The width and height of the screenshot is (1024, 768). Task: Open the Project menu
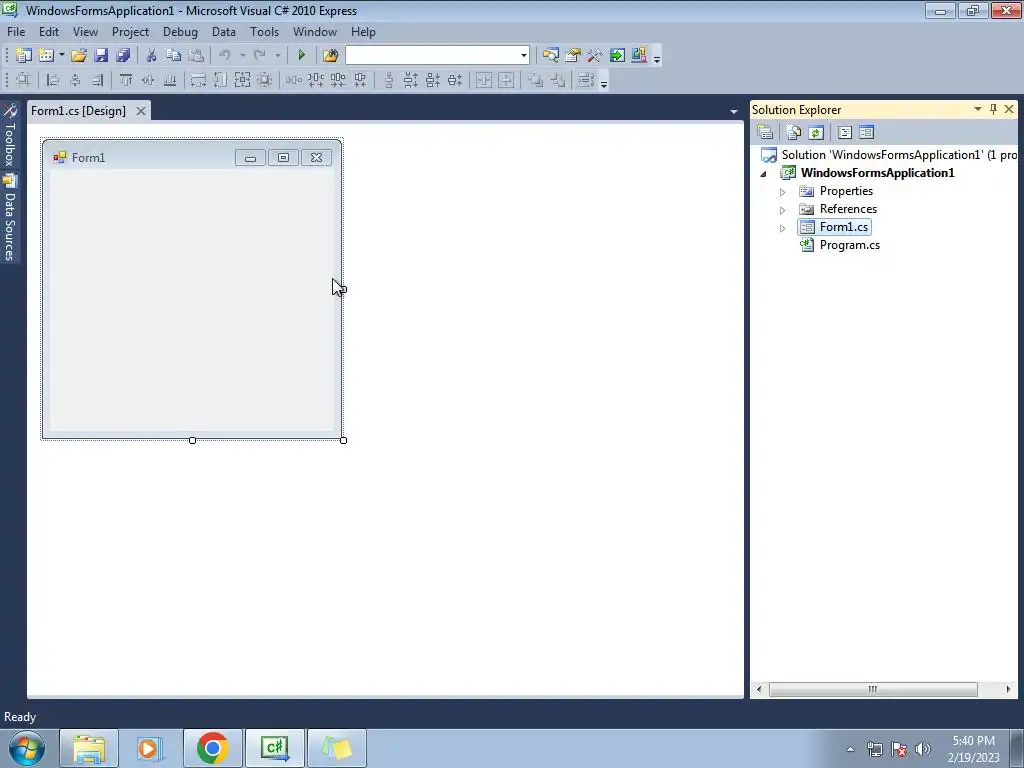(131, 32)
